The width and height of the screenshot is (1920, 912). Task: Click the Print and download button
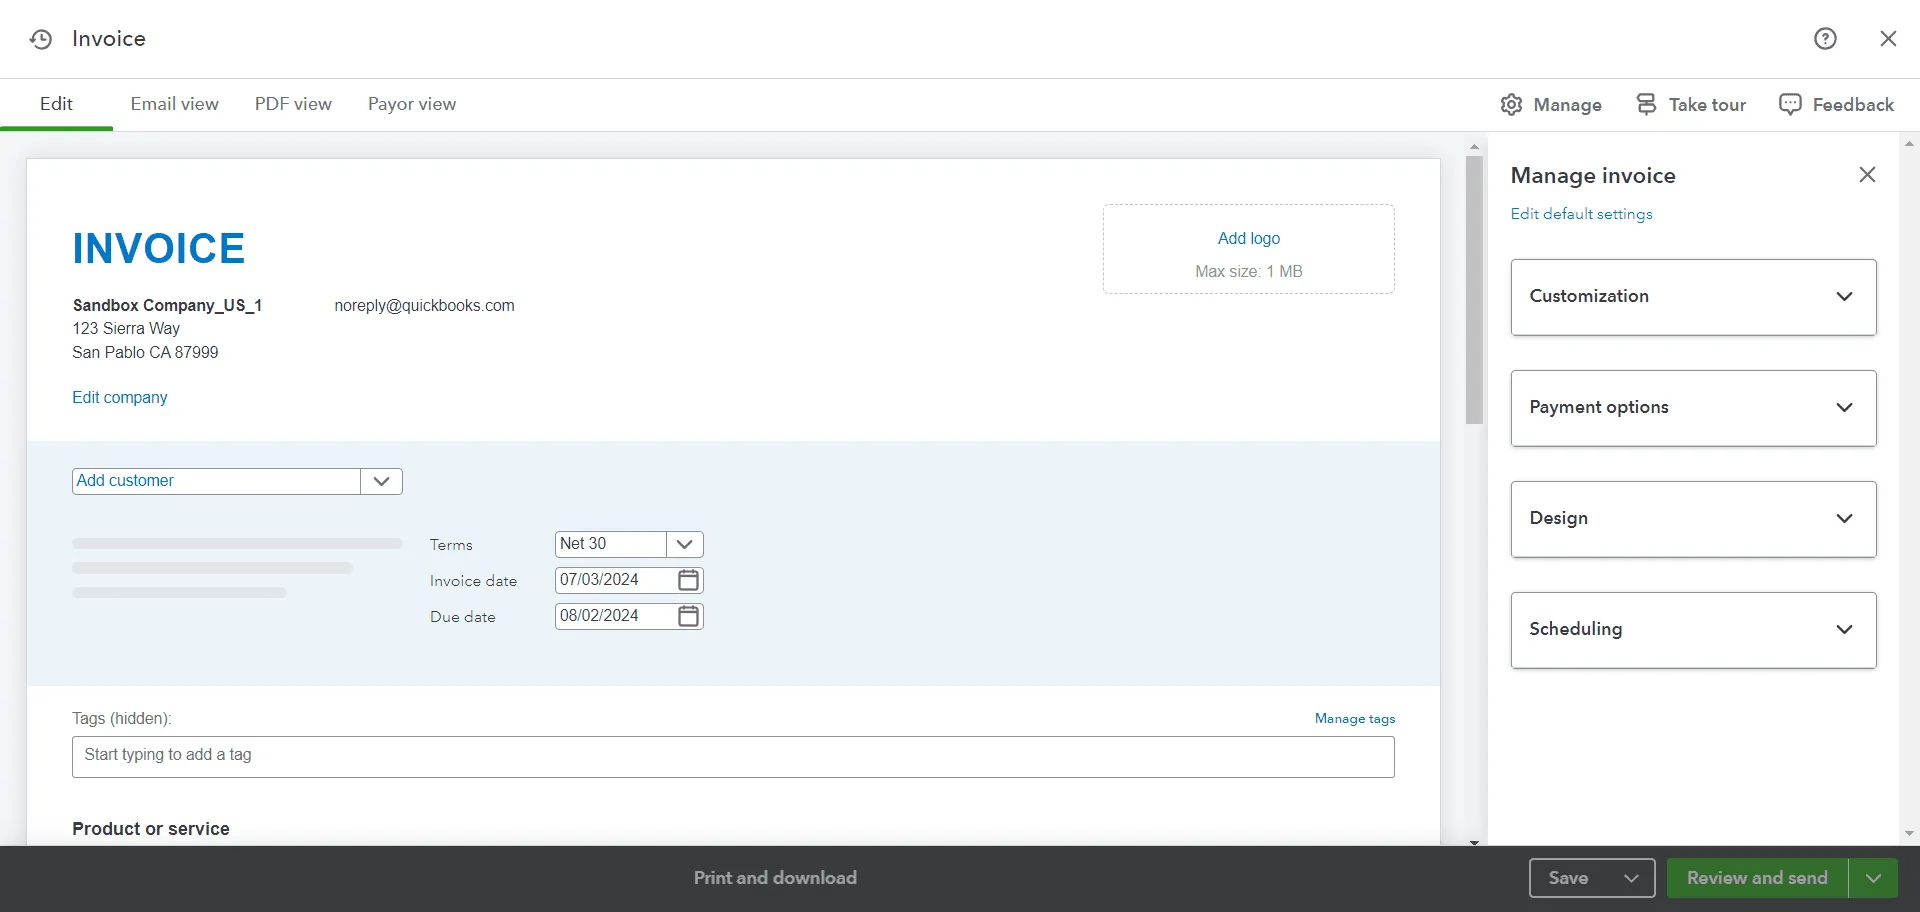[775, 877]
